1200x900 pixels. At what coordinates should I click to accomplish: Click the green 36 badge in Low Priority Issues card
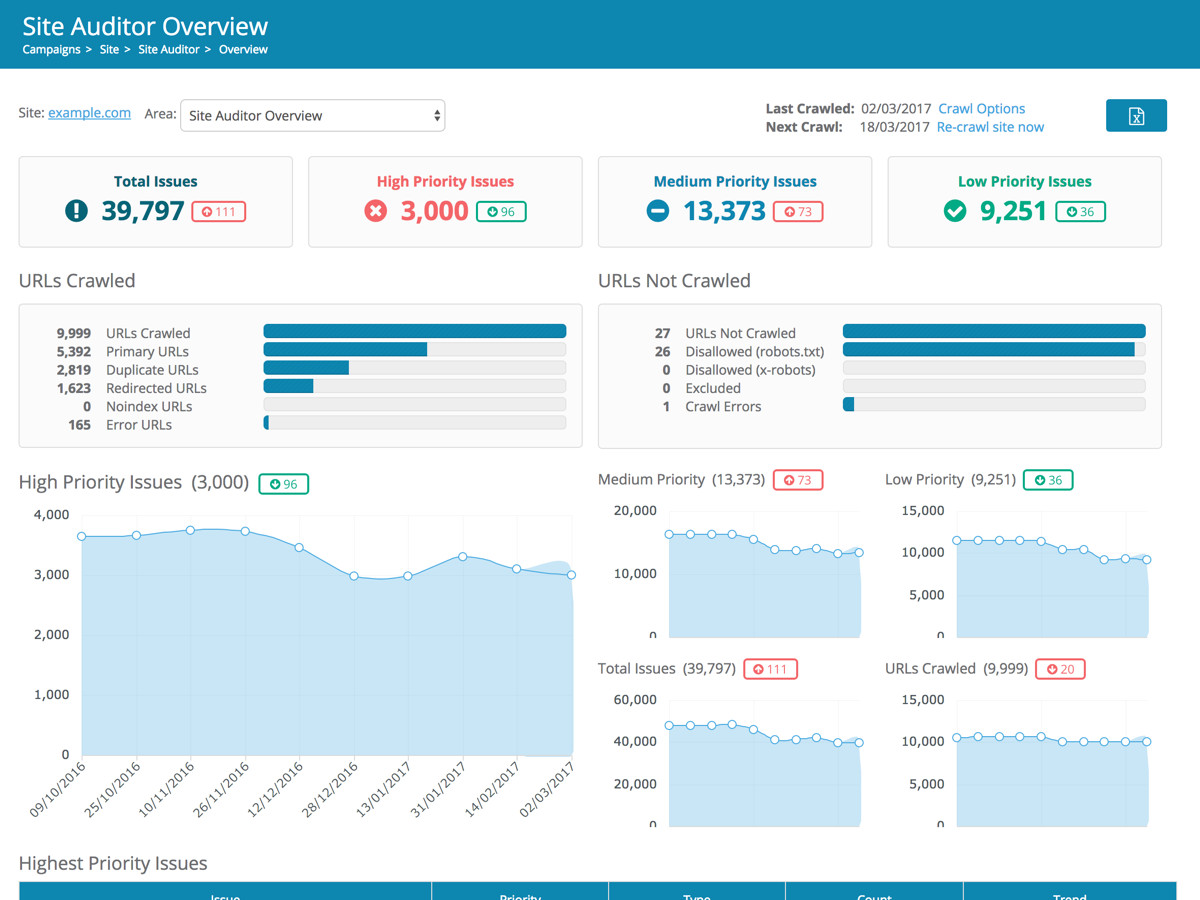point(1081,212)
